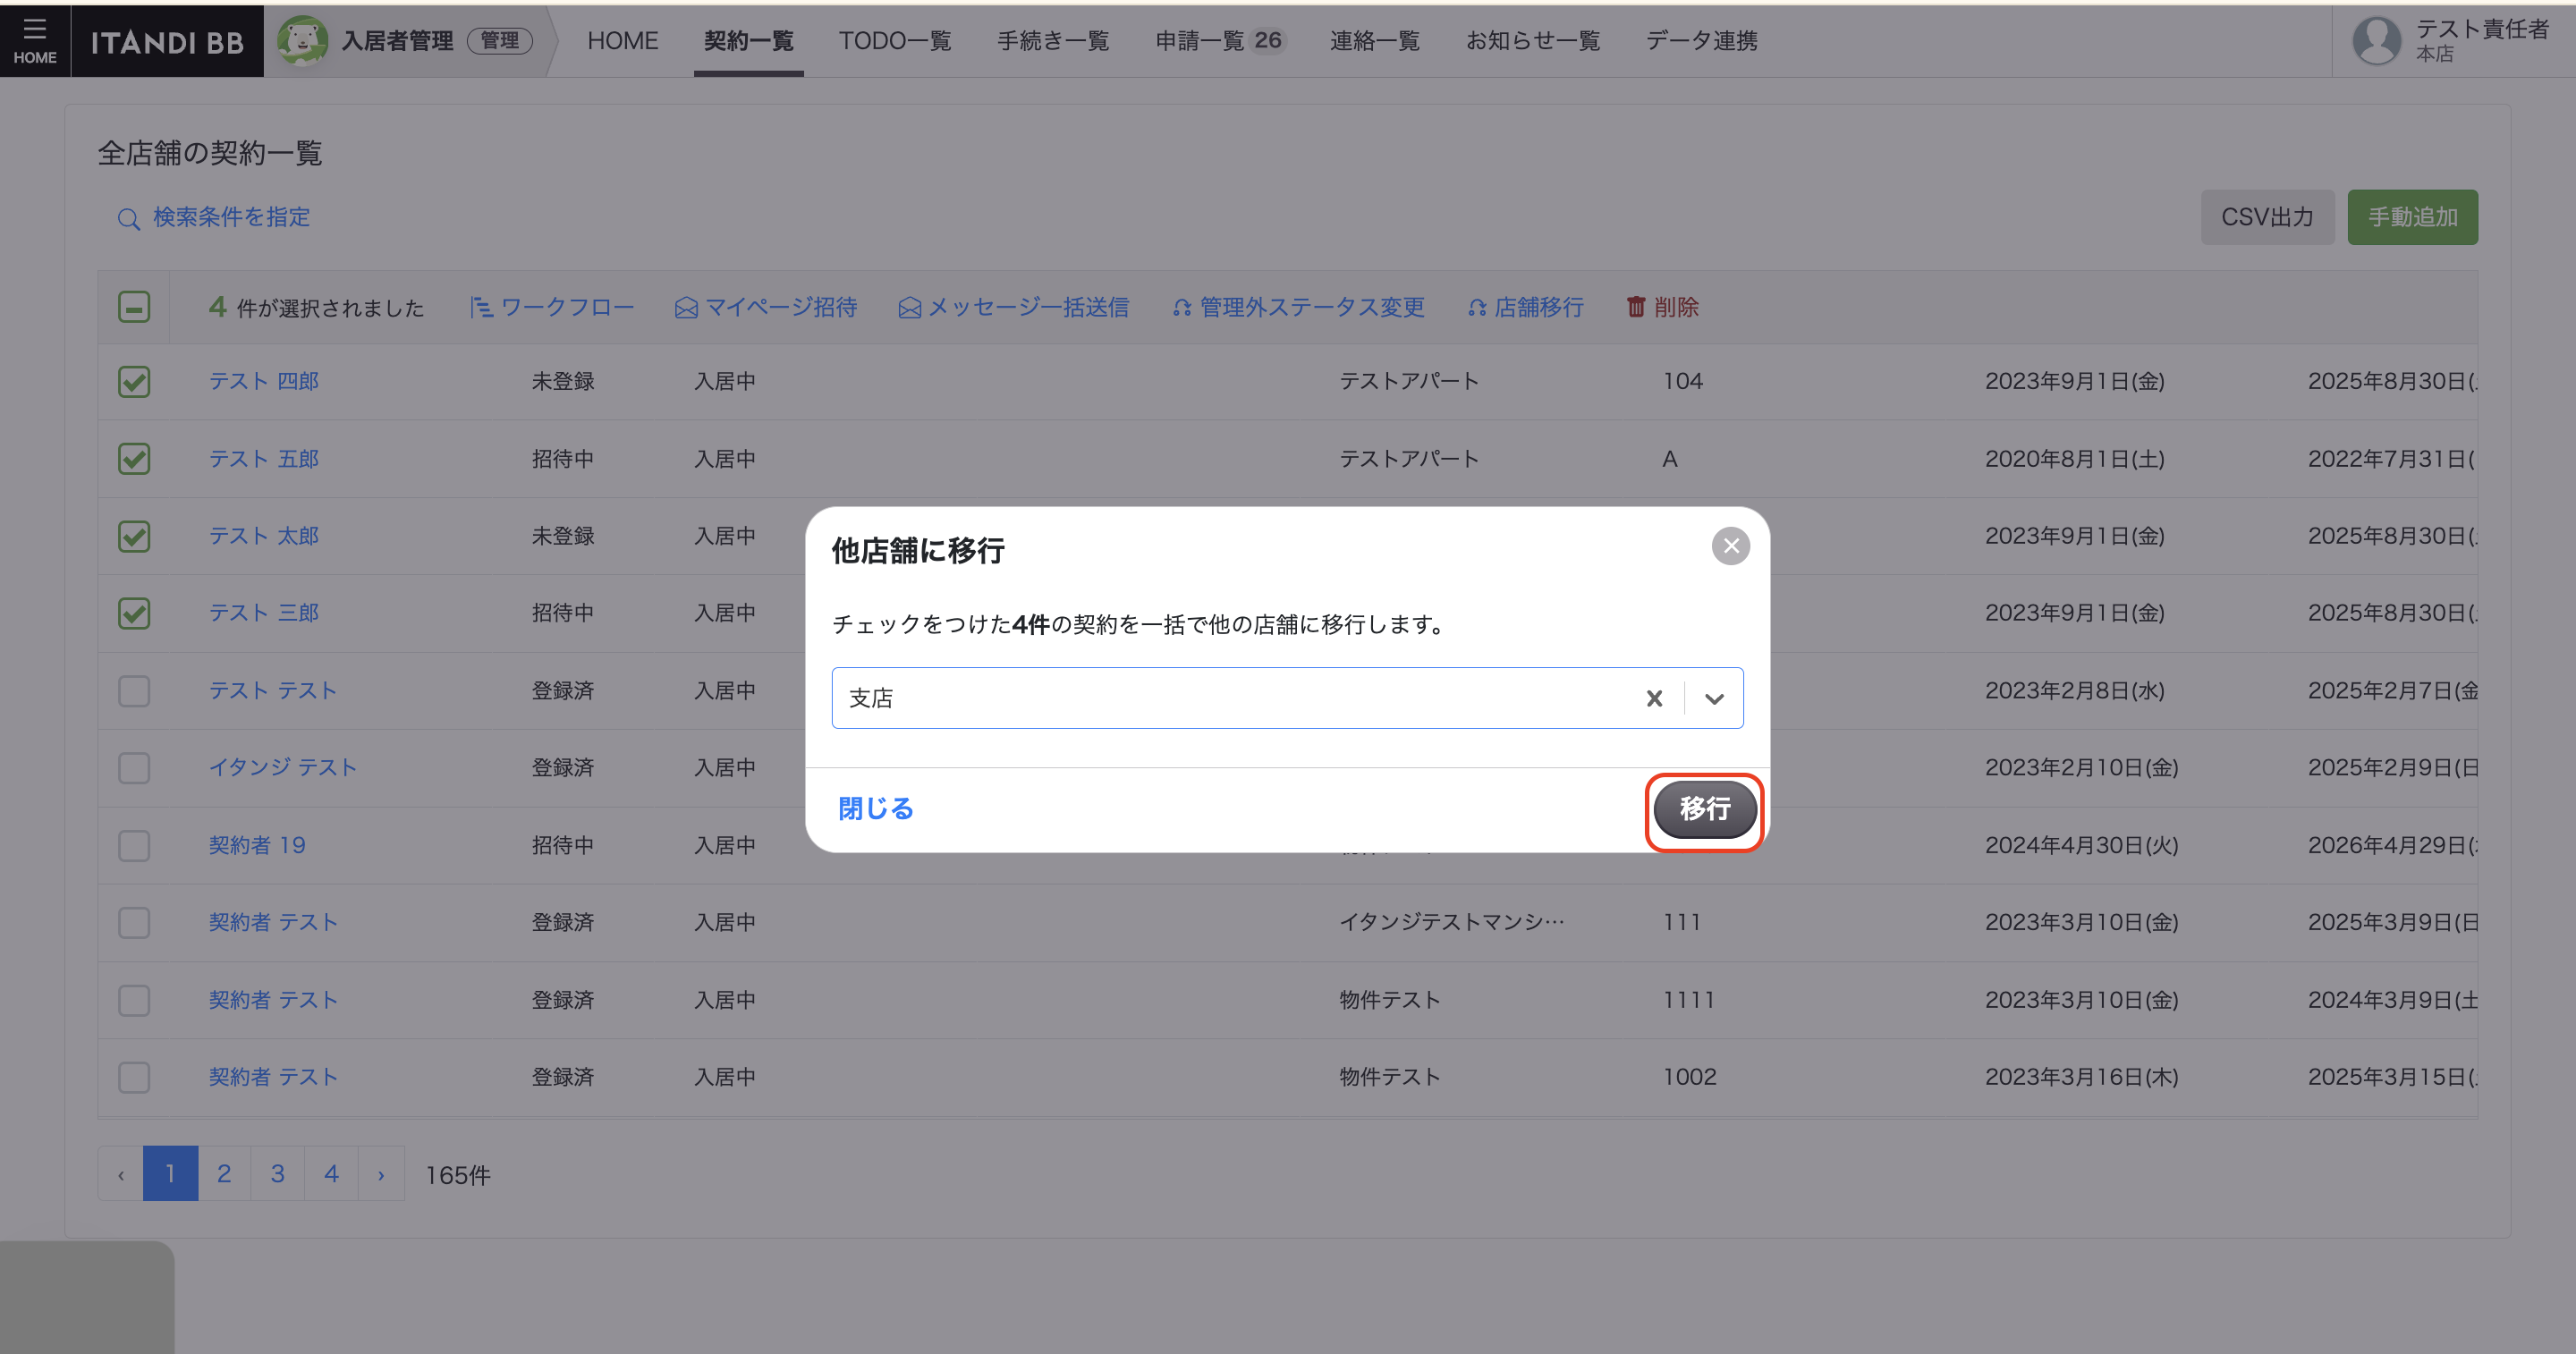
Task: Check the テスト テスト row checkbox
Action: point(134,691)
